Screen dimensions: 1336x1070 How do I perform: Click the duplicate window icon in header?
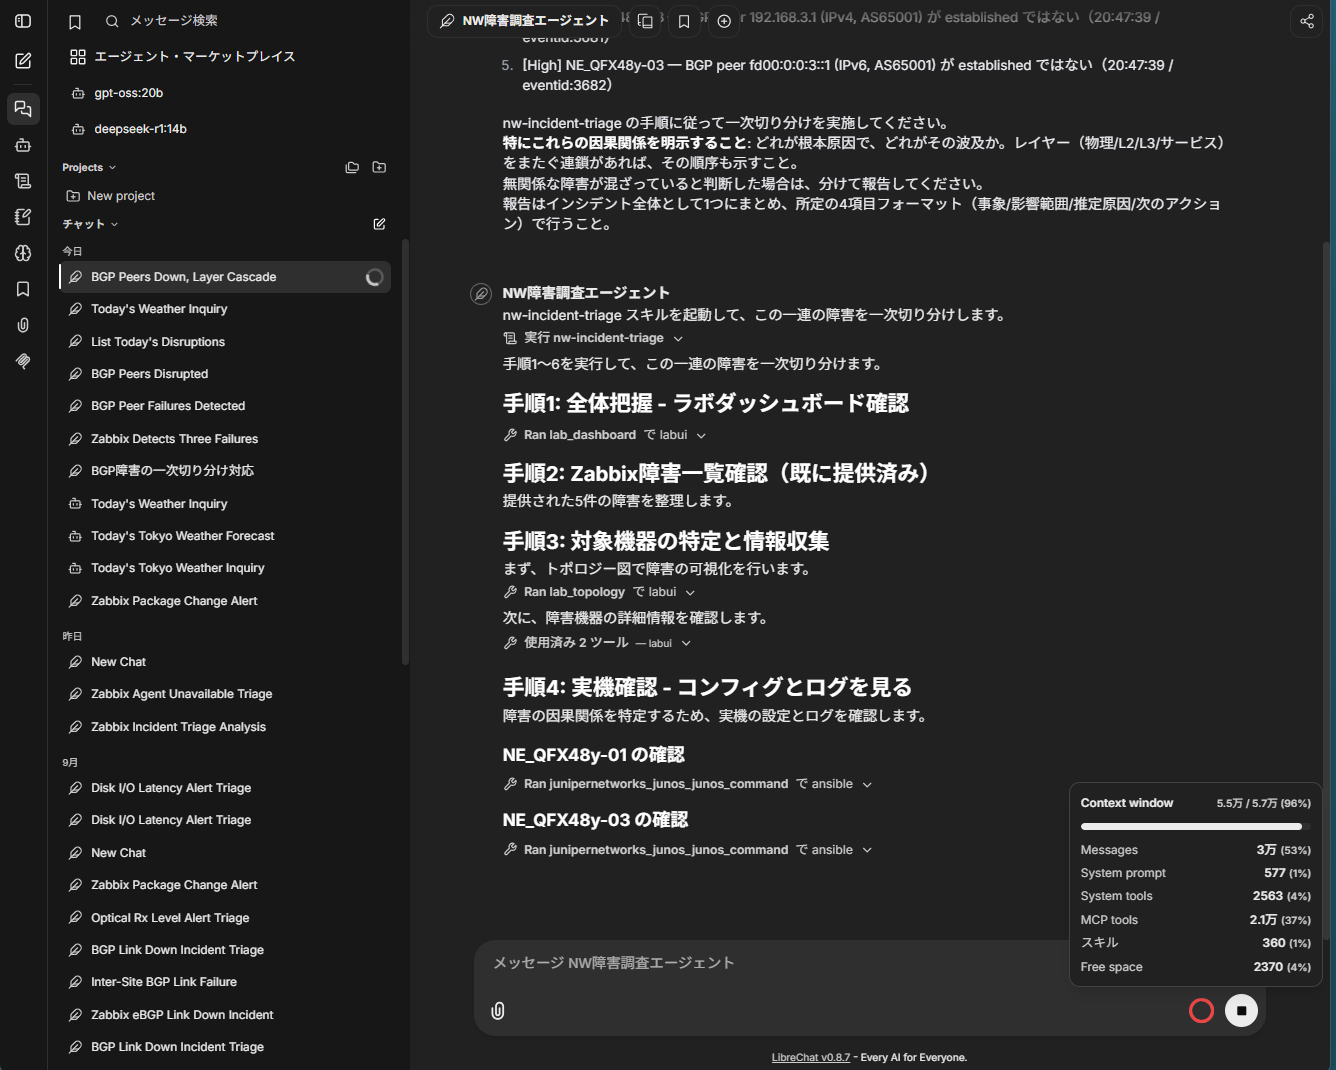pos(645,21)
